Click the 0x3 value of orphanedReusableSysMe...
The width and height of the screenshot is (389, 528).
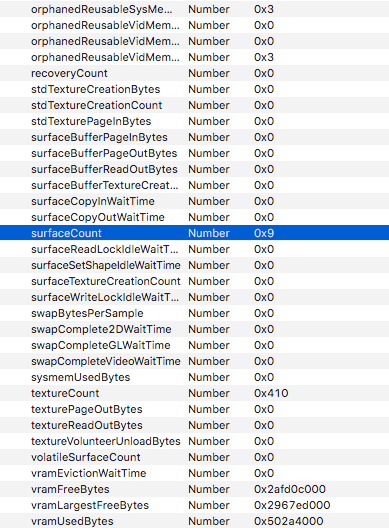264,9
